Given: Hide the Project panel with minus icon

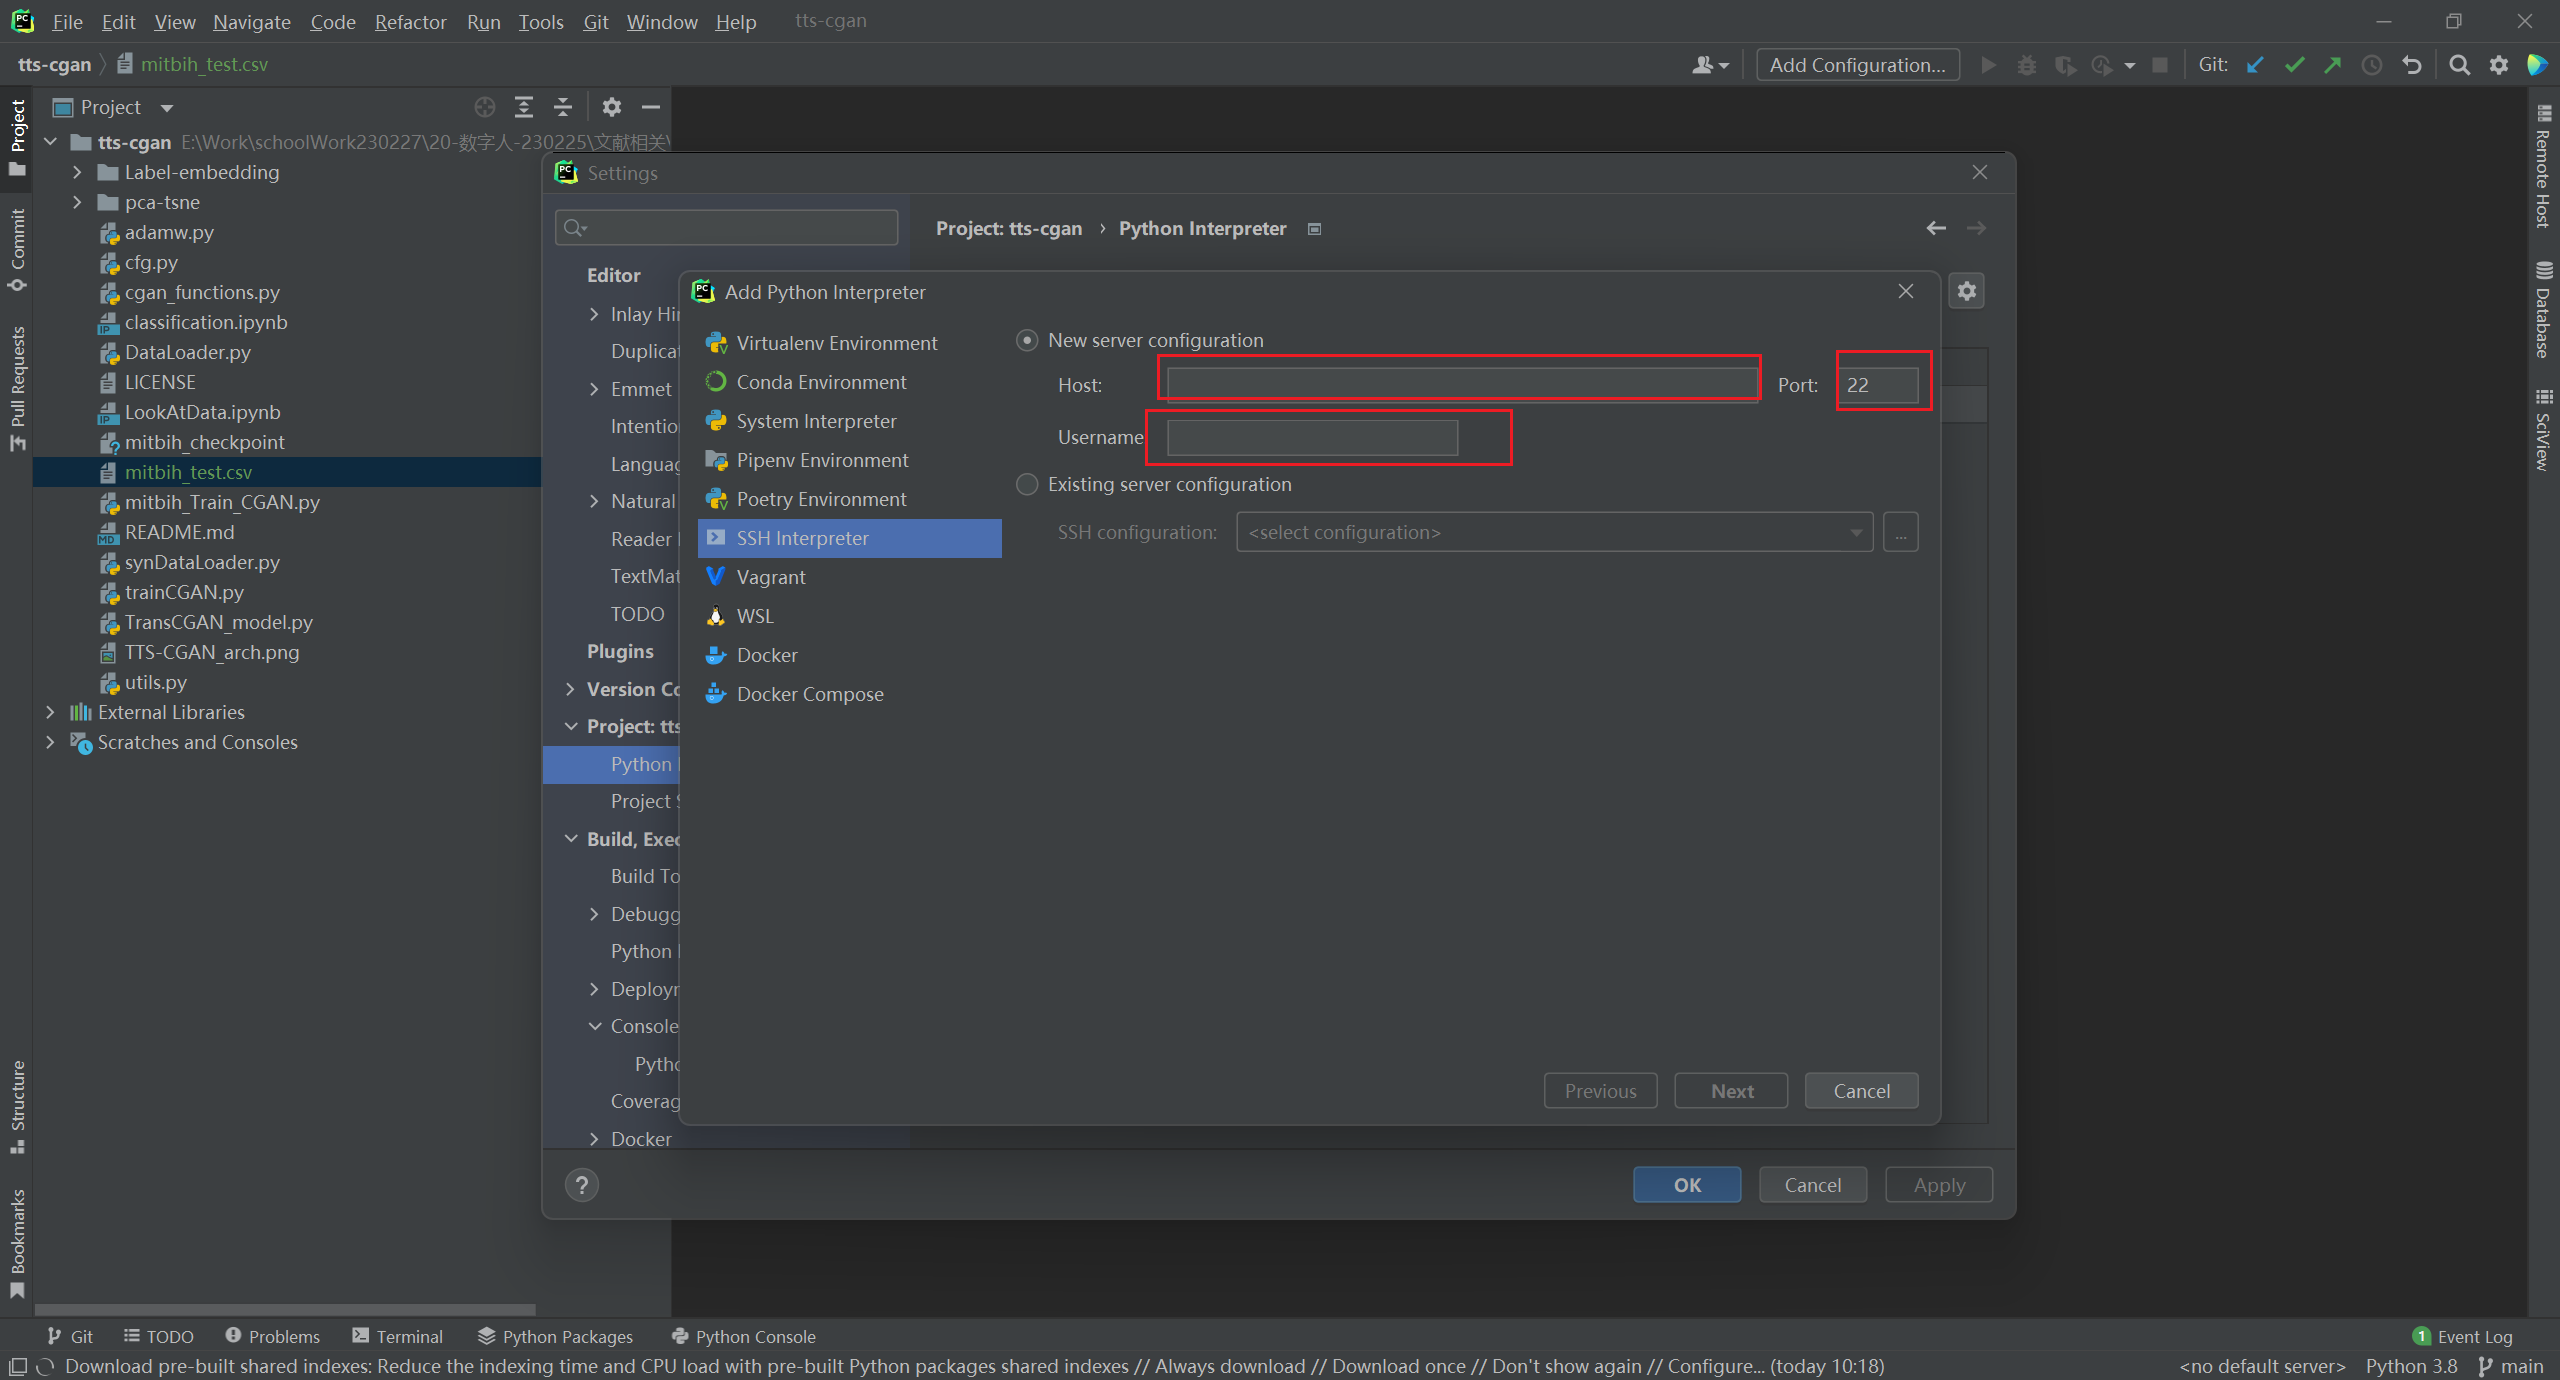Looking at the screenshot, I should point(651,107).
